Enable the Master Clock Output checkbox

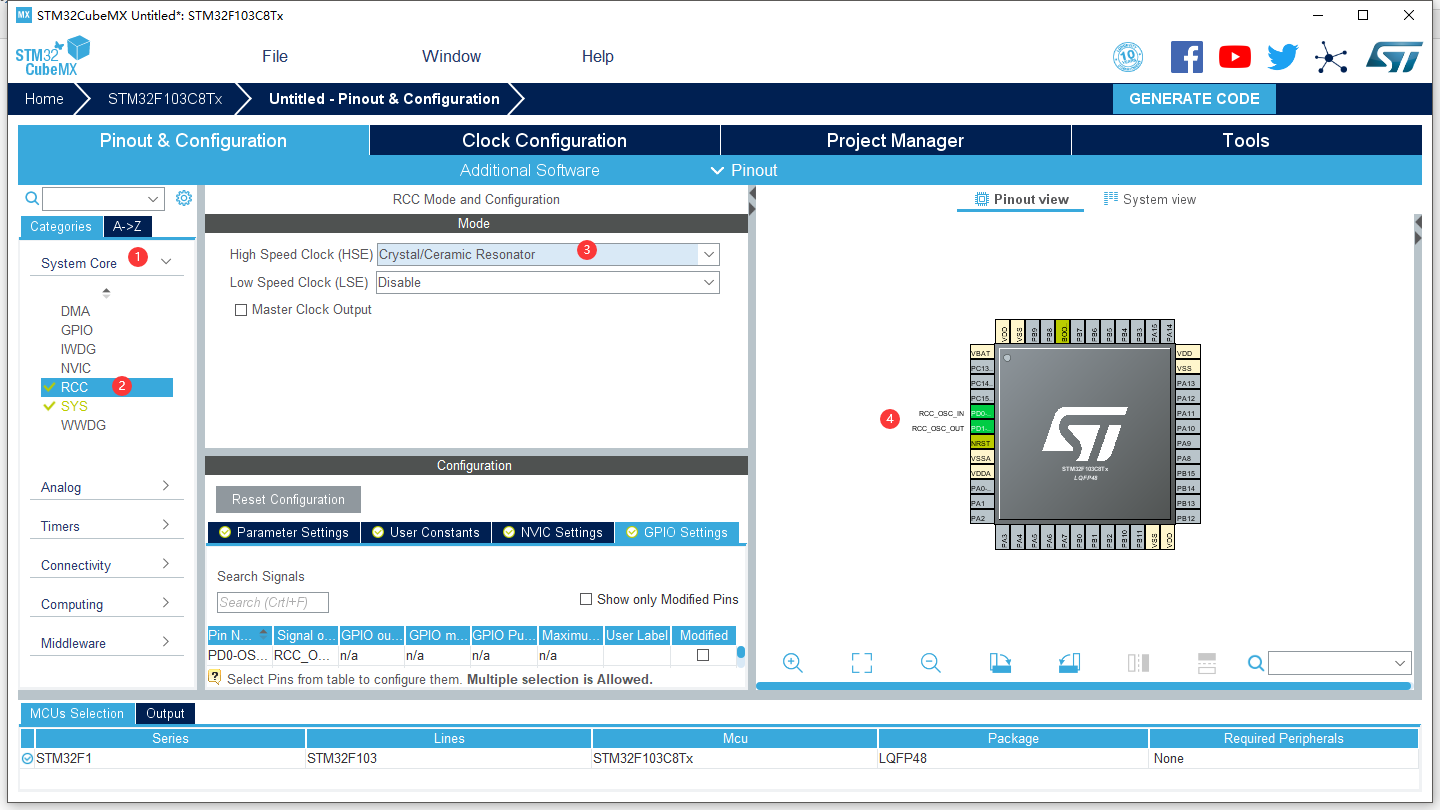coord(240,310)
